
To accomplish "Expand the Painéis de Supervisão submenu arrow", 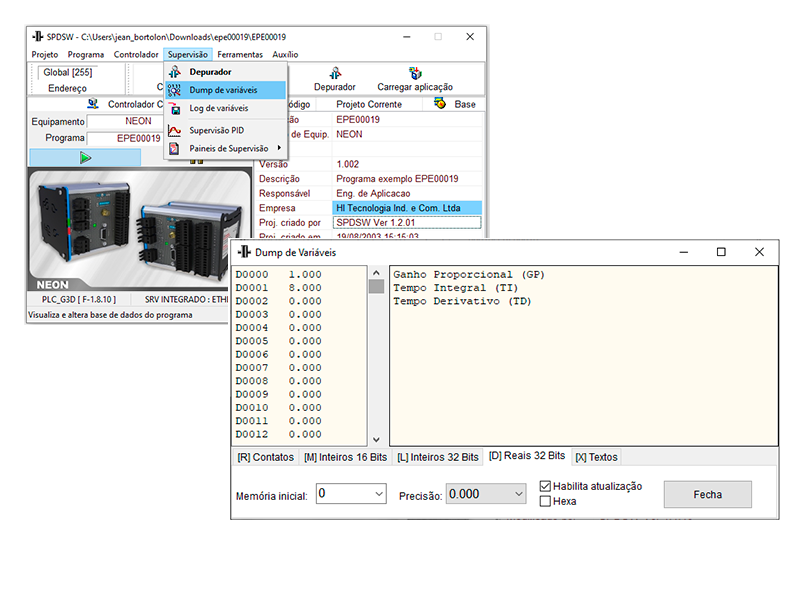I will click(279, 148).
